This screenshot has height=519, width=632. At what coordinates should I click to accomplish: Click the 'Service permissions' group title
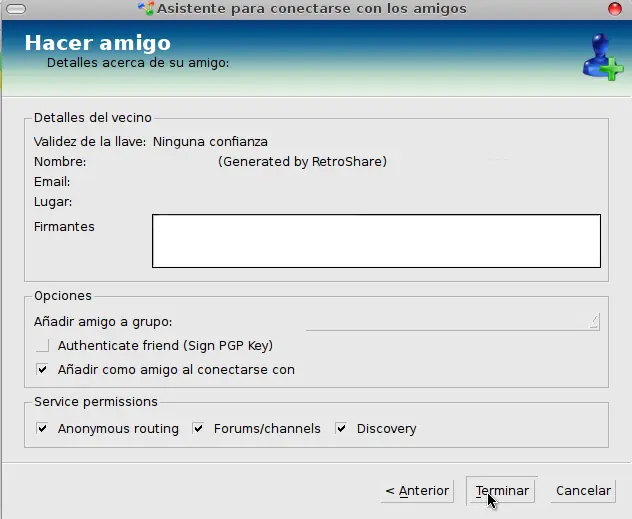96,402
